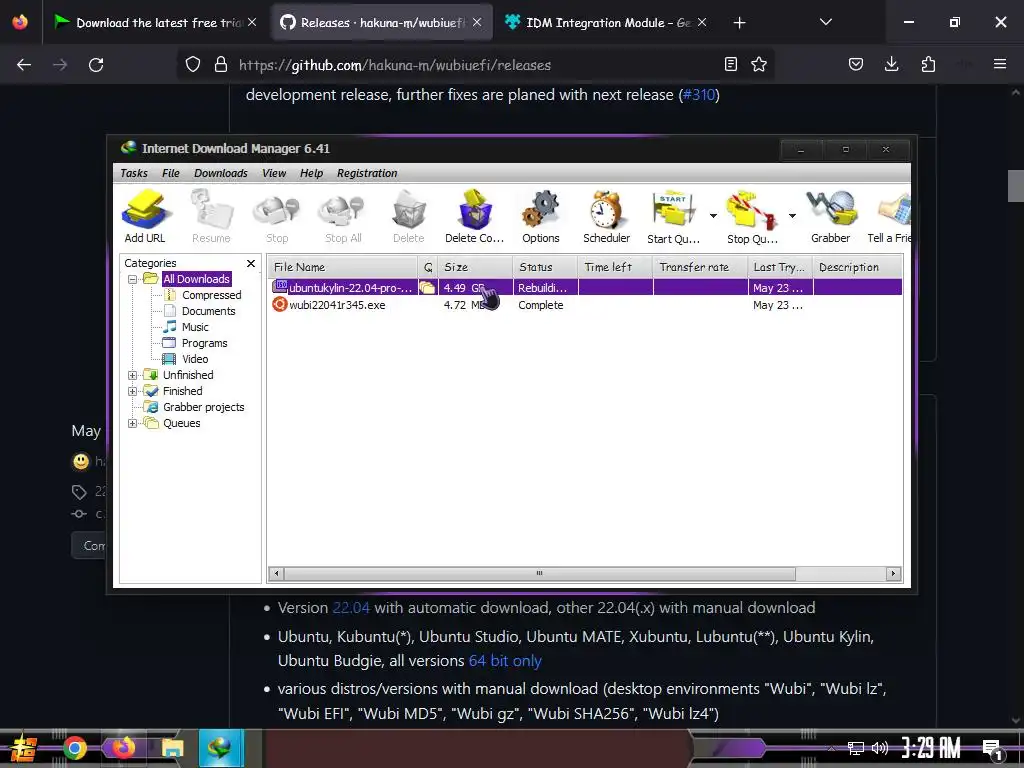
Task: Open a new Firefox tab
Action: tap(739, 23)
